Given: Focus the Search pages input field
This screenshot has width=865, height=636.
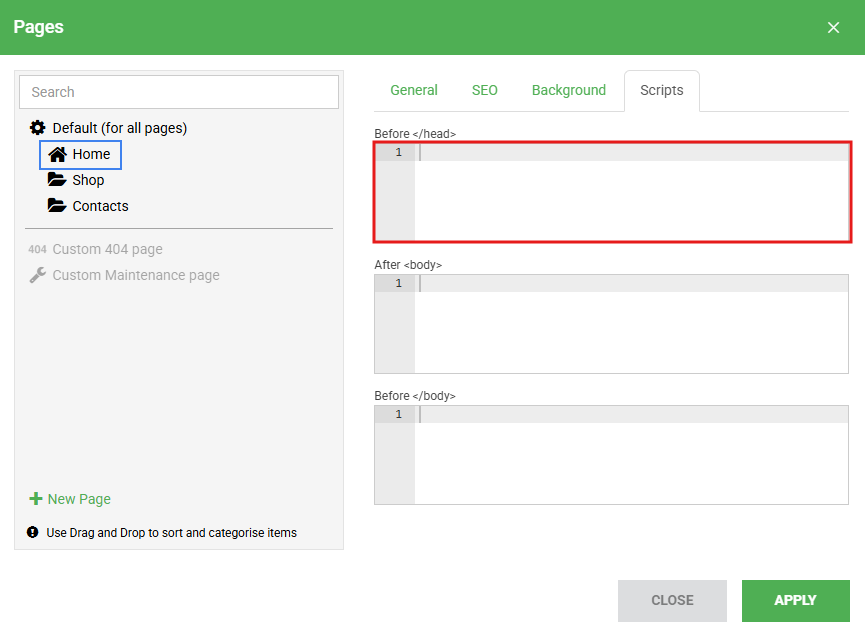Looking at the screenshot, I should point(179,92).
